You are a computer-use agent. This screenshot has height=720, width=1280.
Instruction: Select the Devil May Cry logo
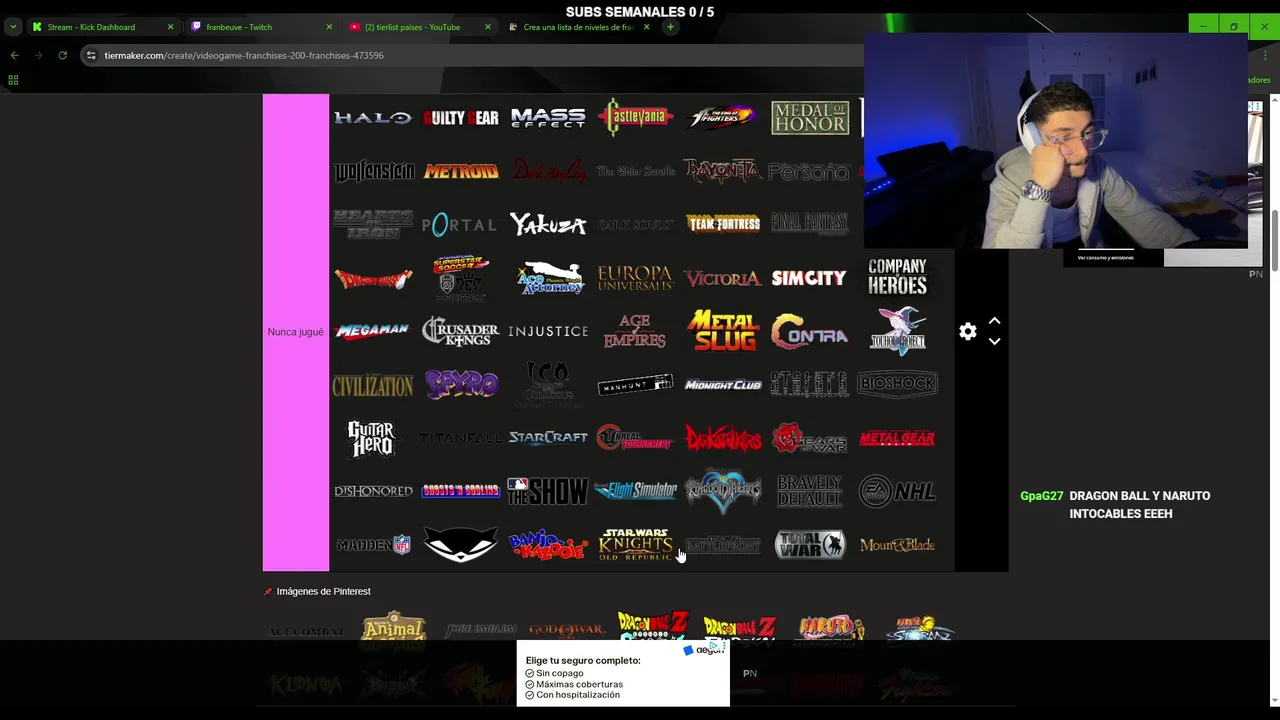[x=548, y=171]
